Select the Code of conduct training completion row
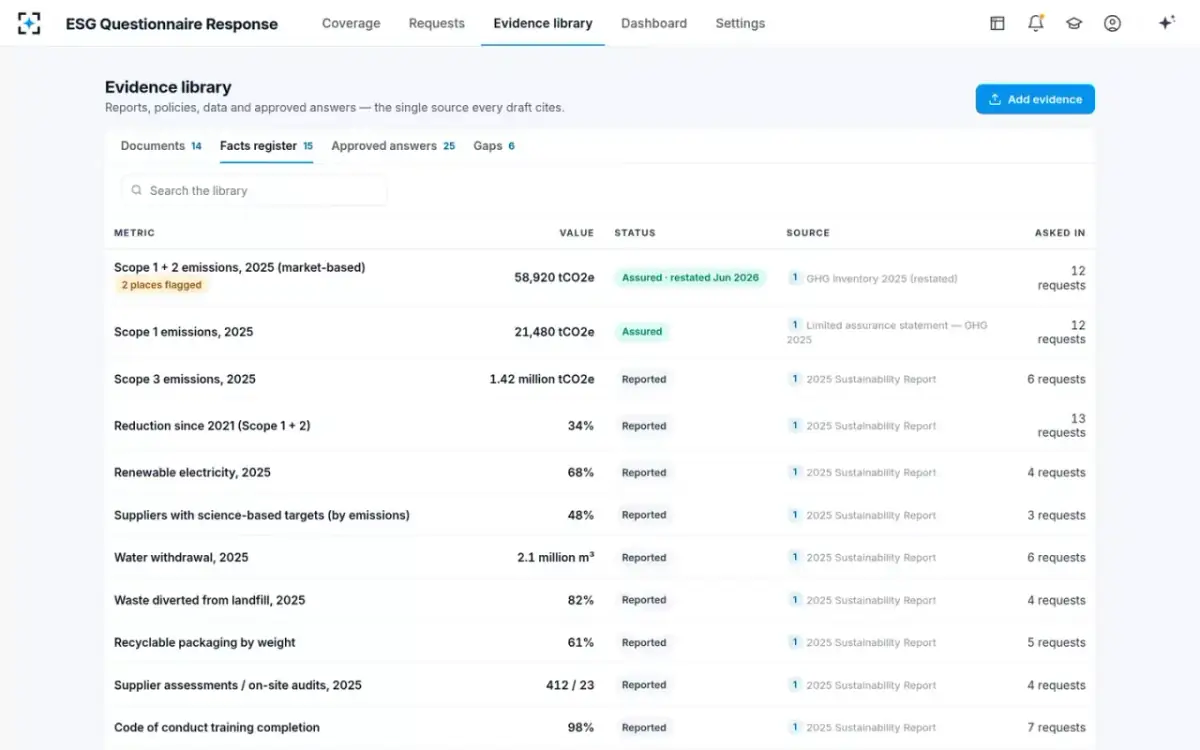Viewport: 1200px width, 750px height. click(x=600, y=727)
